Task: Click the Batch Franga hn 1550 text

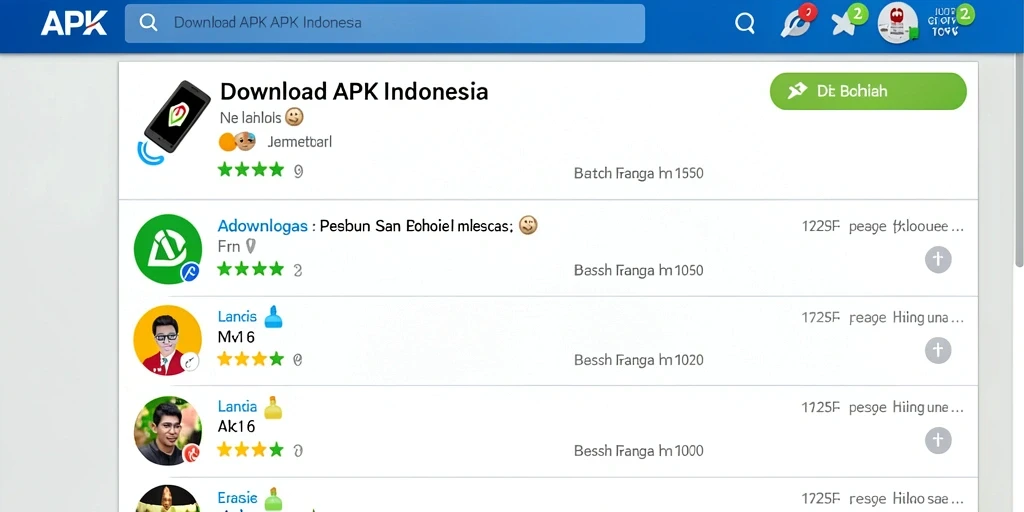Action: 638,173
